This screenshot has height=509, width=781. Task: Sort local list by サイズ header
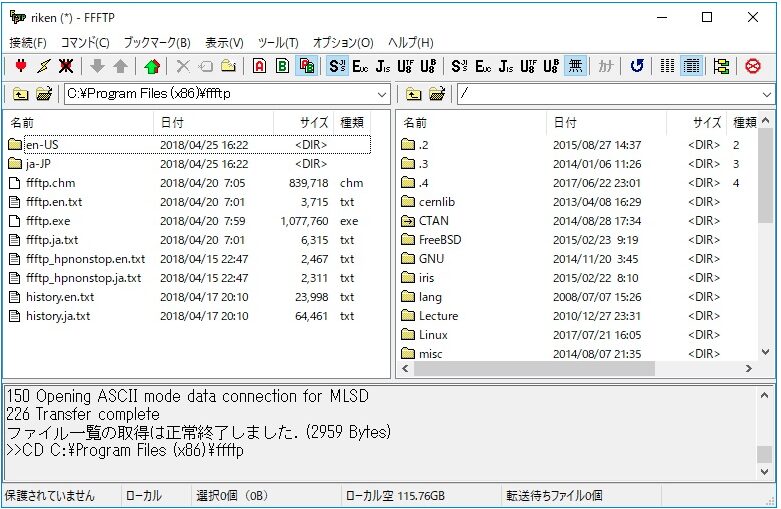click(303, 123)
